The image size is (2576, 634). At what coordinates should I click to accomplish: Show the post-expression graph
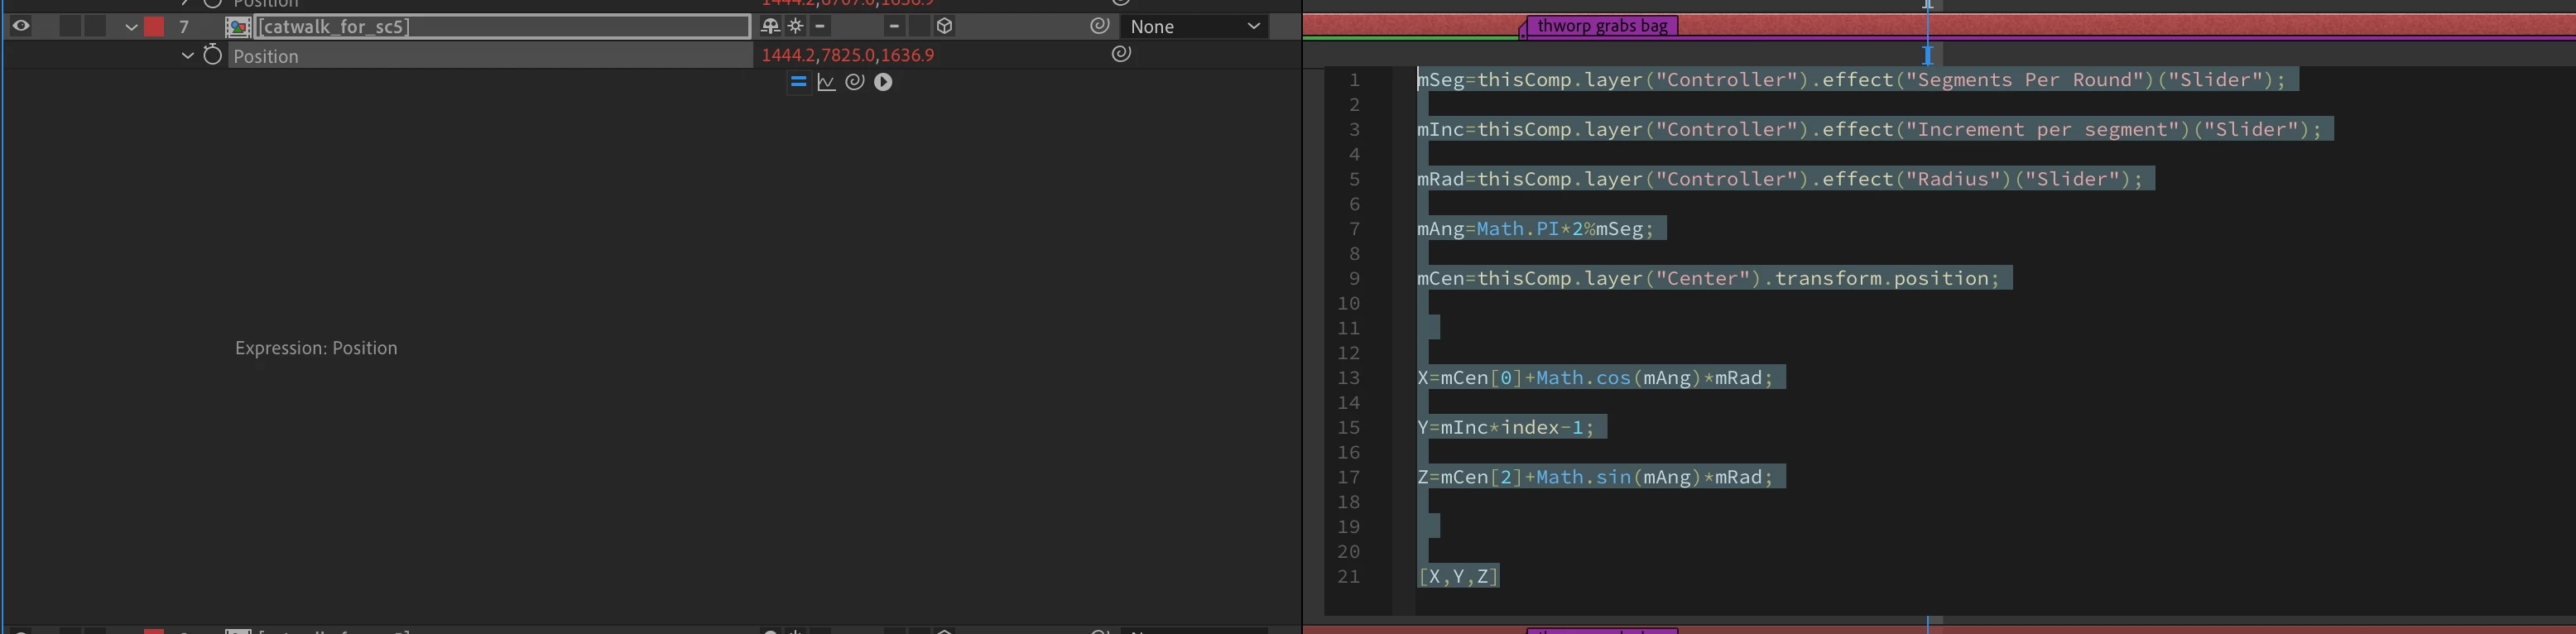(826, 82)
